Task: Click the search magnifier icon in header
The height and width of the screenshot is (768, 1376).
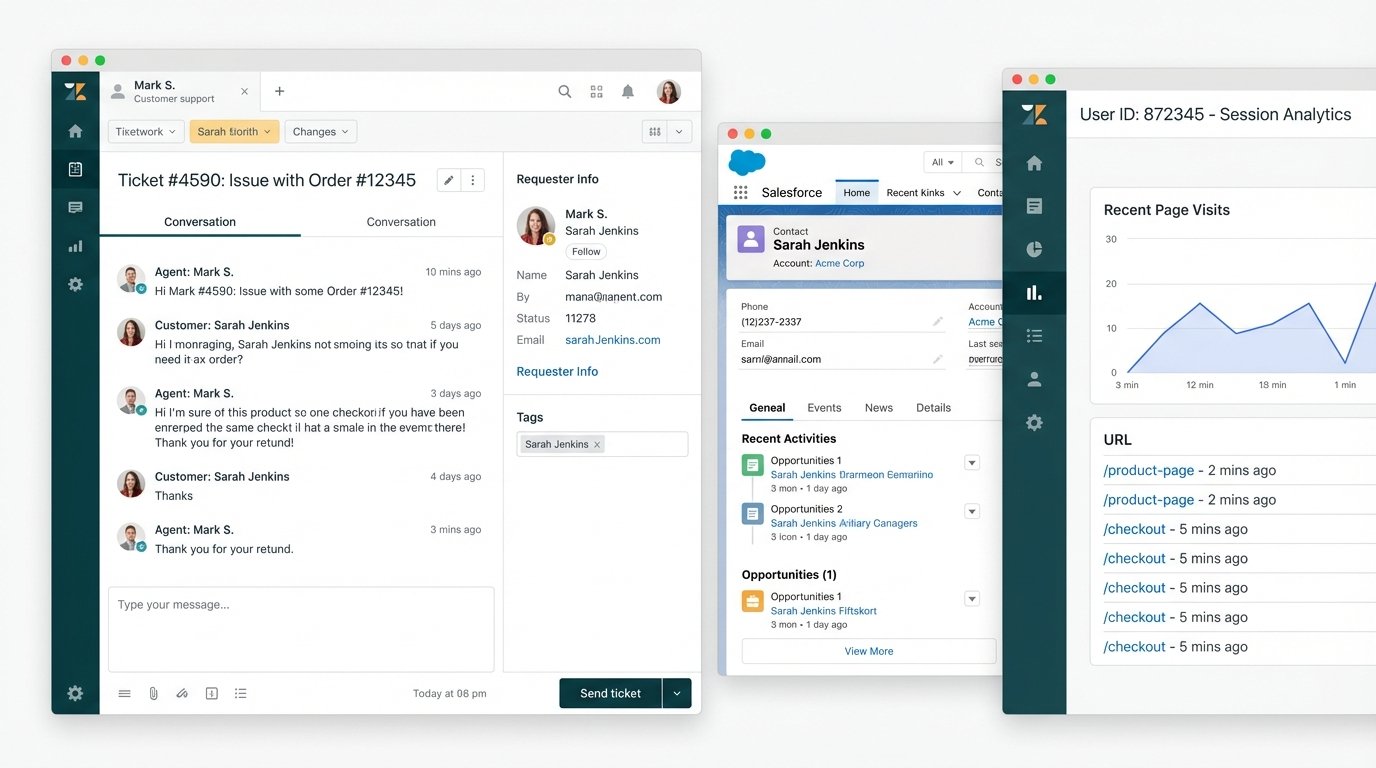Action: pyautogui.click(x=565, y=92)
